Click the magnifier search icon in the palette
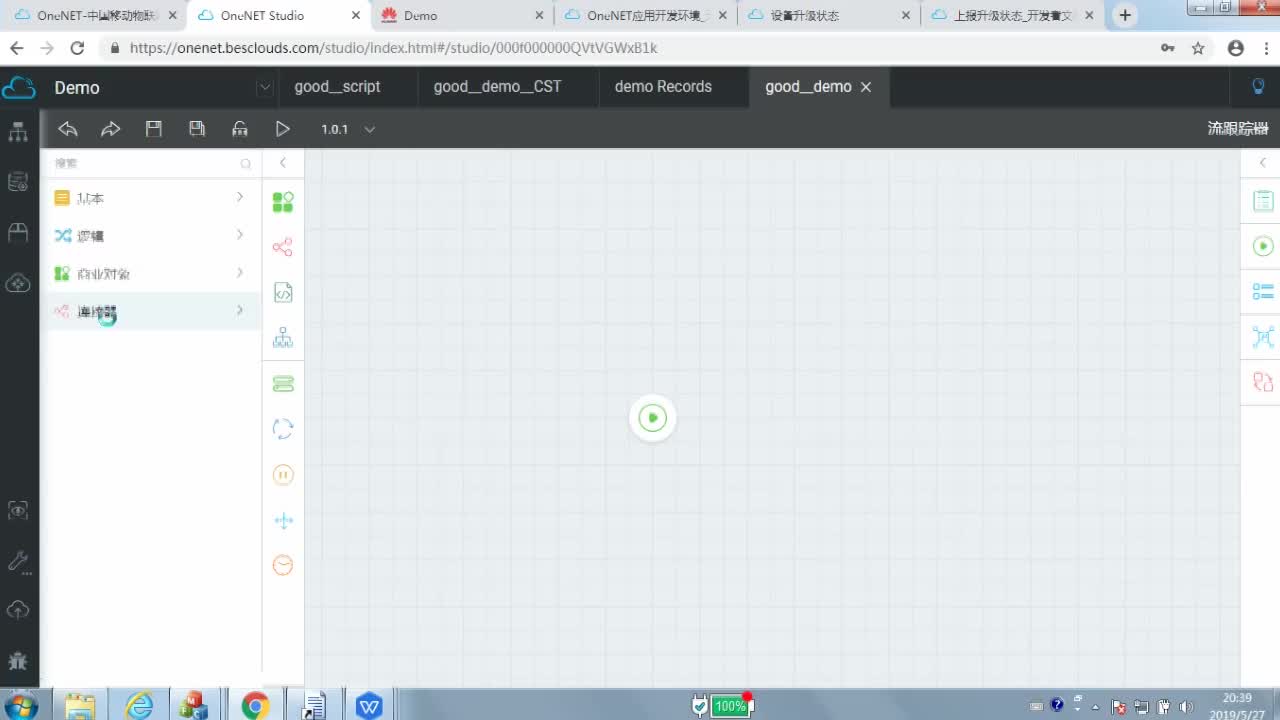 (245, 163)
